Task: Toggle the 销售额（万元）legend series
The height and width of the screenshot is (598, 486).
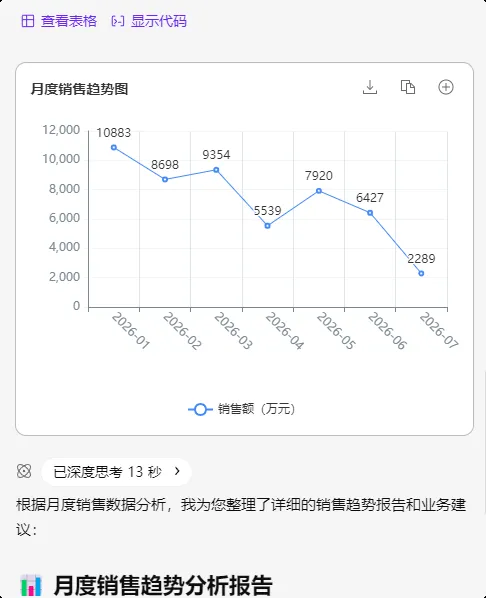Action: coord(241,409)
